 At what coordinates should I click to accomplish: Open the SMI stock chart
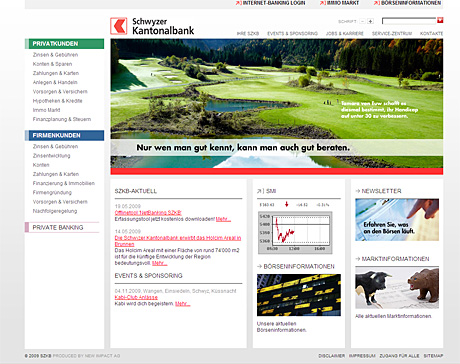click(x=295, y=232)
